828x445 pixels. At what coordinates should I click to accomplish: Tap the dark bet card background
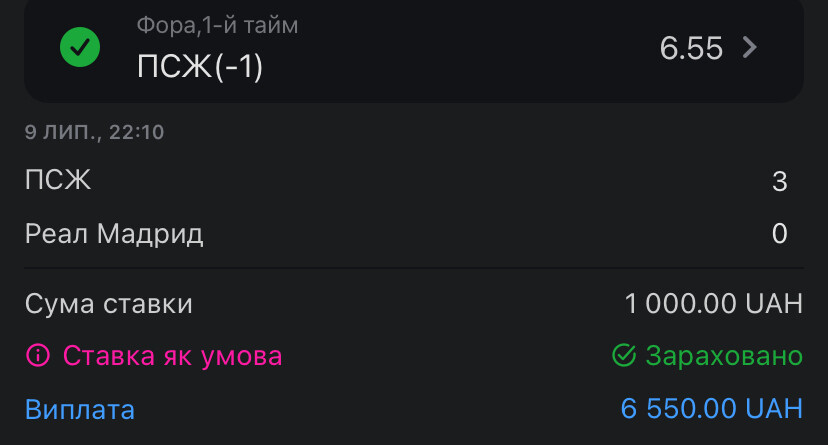[x=414, y=51]
